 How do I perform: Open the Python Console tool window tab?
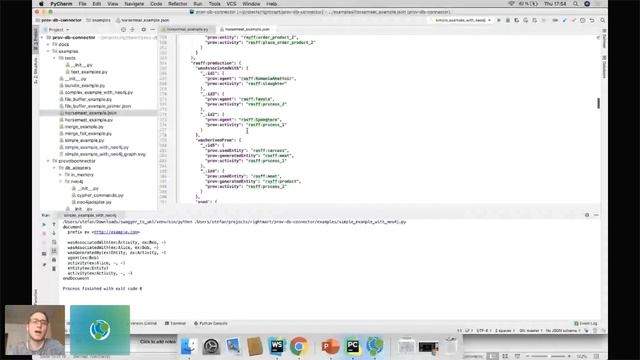(x=211, y=323)
